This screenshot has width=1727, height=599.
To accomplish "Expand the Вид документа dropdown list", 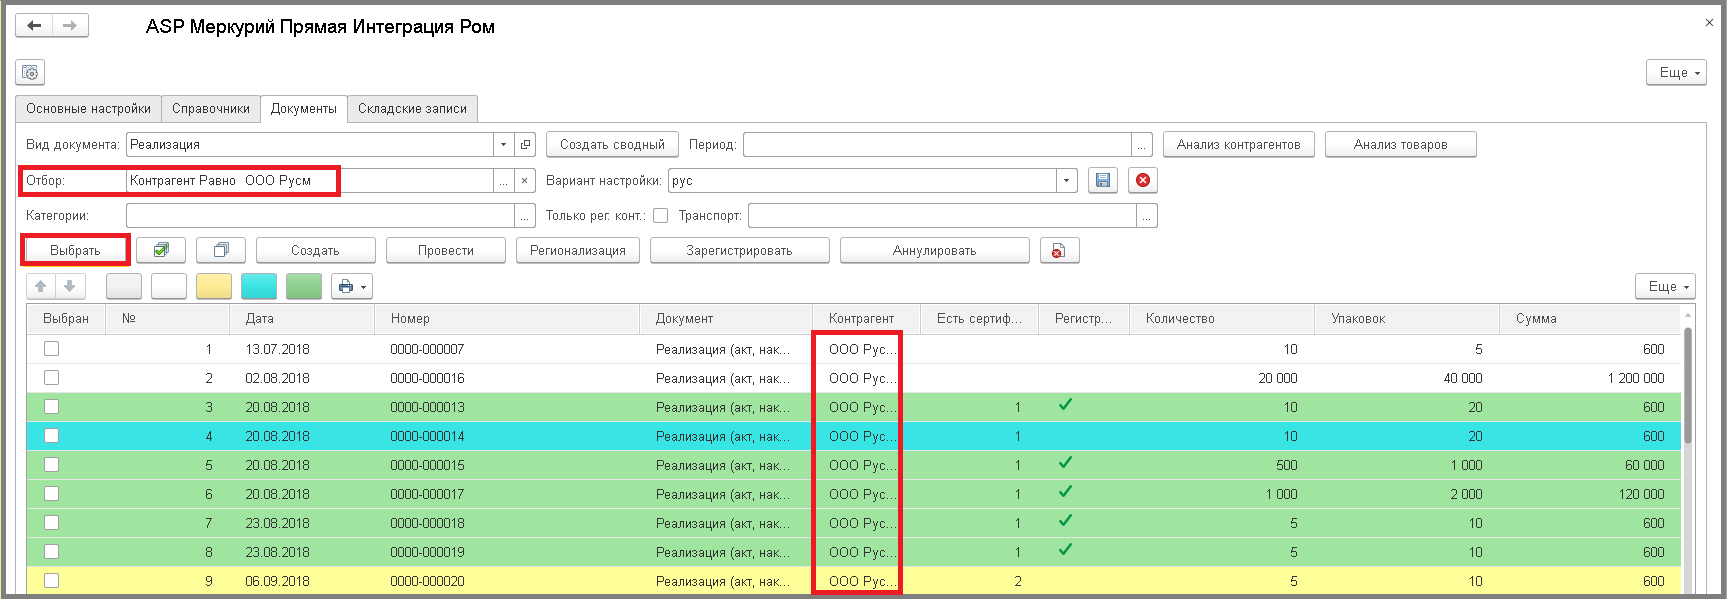I will tap(503, 145).
